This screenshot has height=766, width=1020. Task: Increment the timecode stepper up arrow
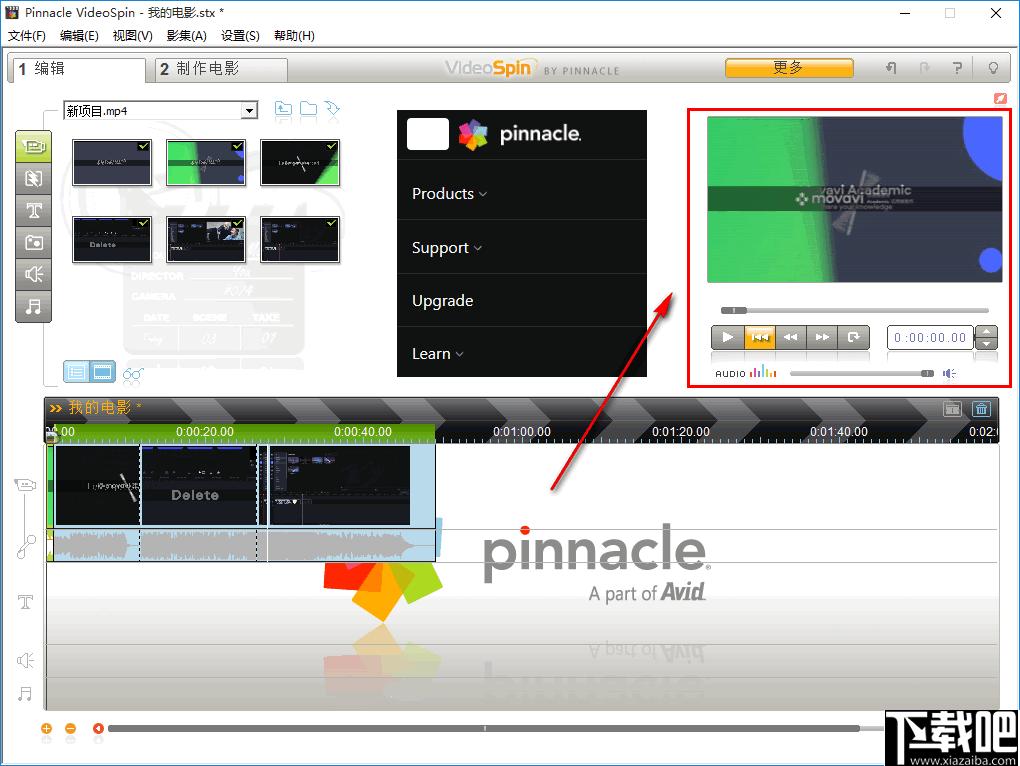pyautogui.click(x=986, y=332)
